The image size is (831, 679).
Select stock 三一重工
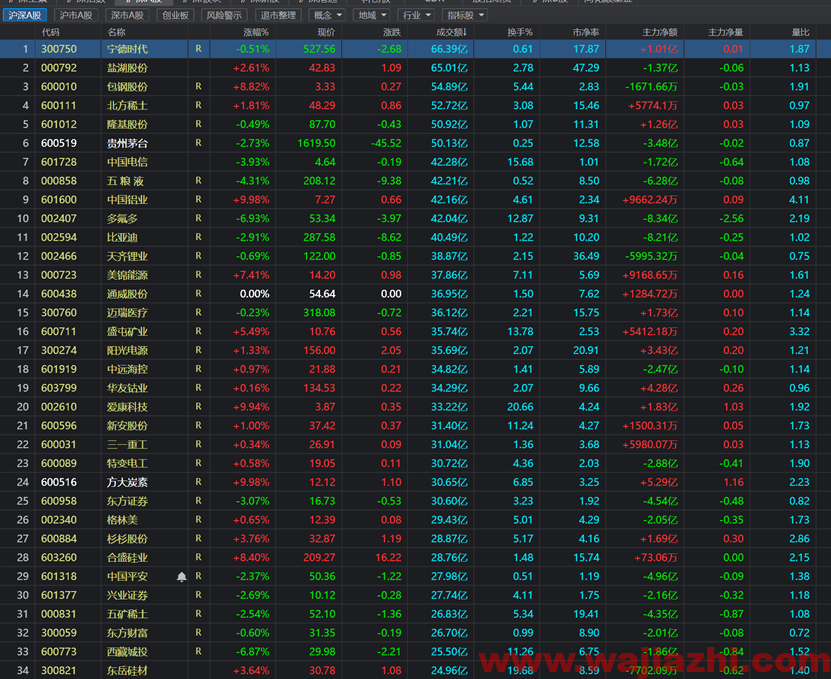pyautogui.click(x=127, y=444)
